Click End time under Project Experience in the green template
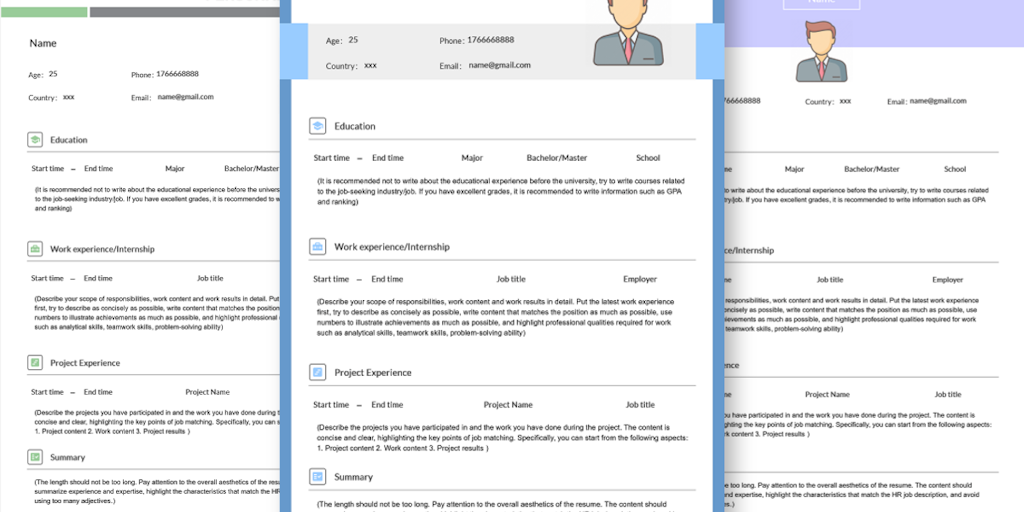 tap(98, 392)
